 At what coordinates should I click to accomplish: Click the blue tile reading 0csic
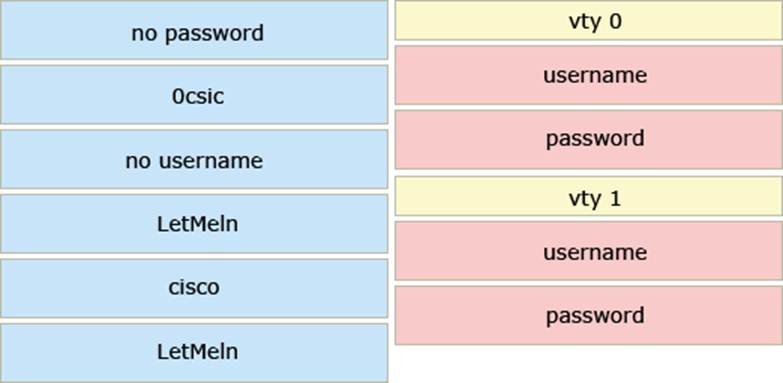194,94
